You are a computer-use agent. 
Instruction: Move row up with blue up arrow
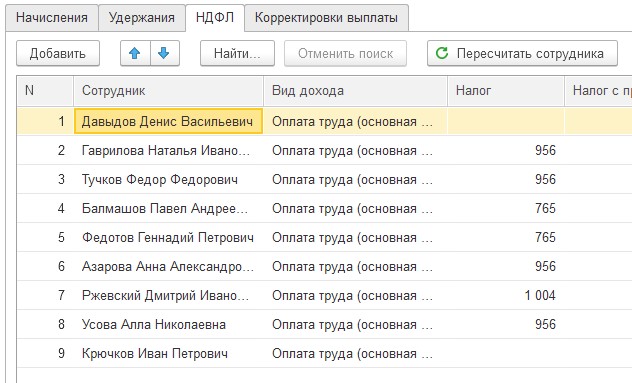[135, 53]
